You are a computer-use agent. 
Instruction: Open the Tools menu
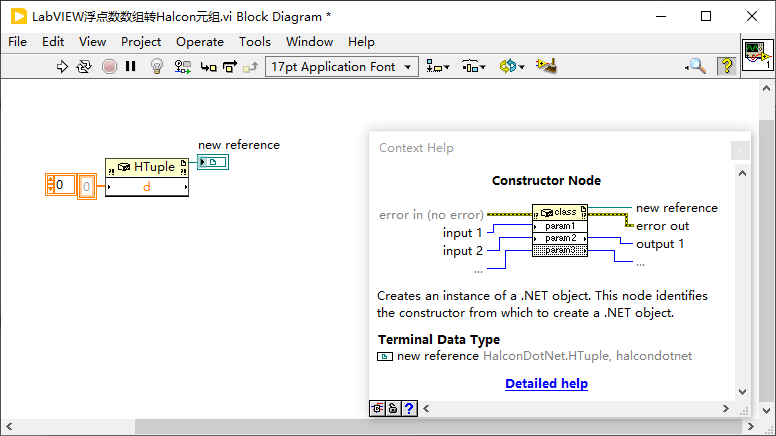[x=255, y=42]
